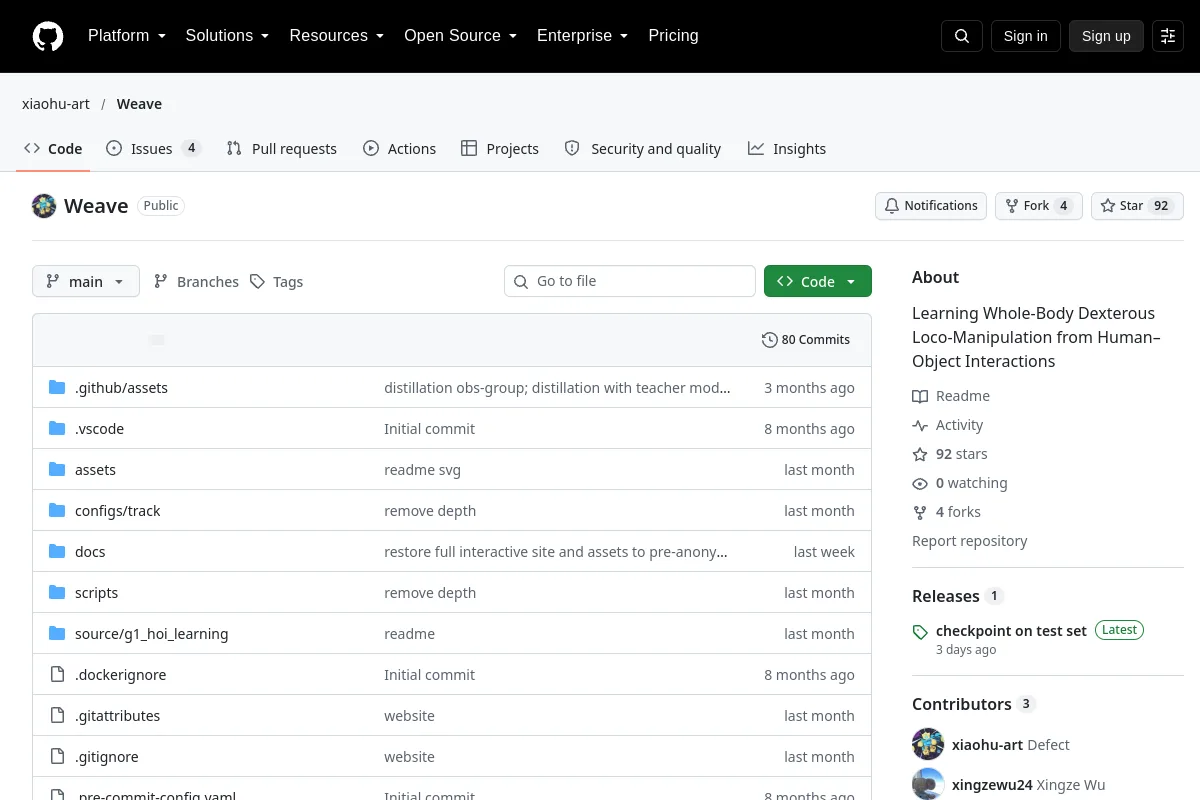Viewport: 1200px width, 800px height.
Task: Click the Go to file search field
Action: [630, 281]
